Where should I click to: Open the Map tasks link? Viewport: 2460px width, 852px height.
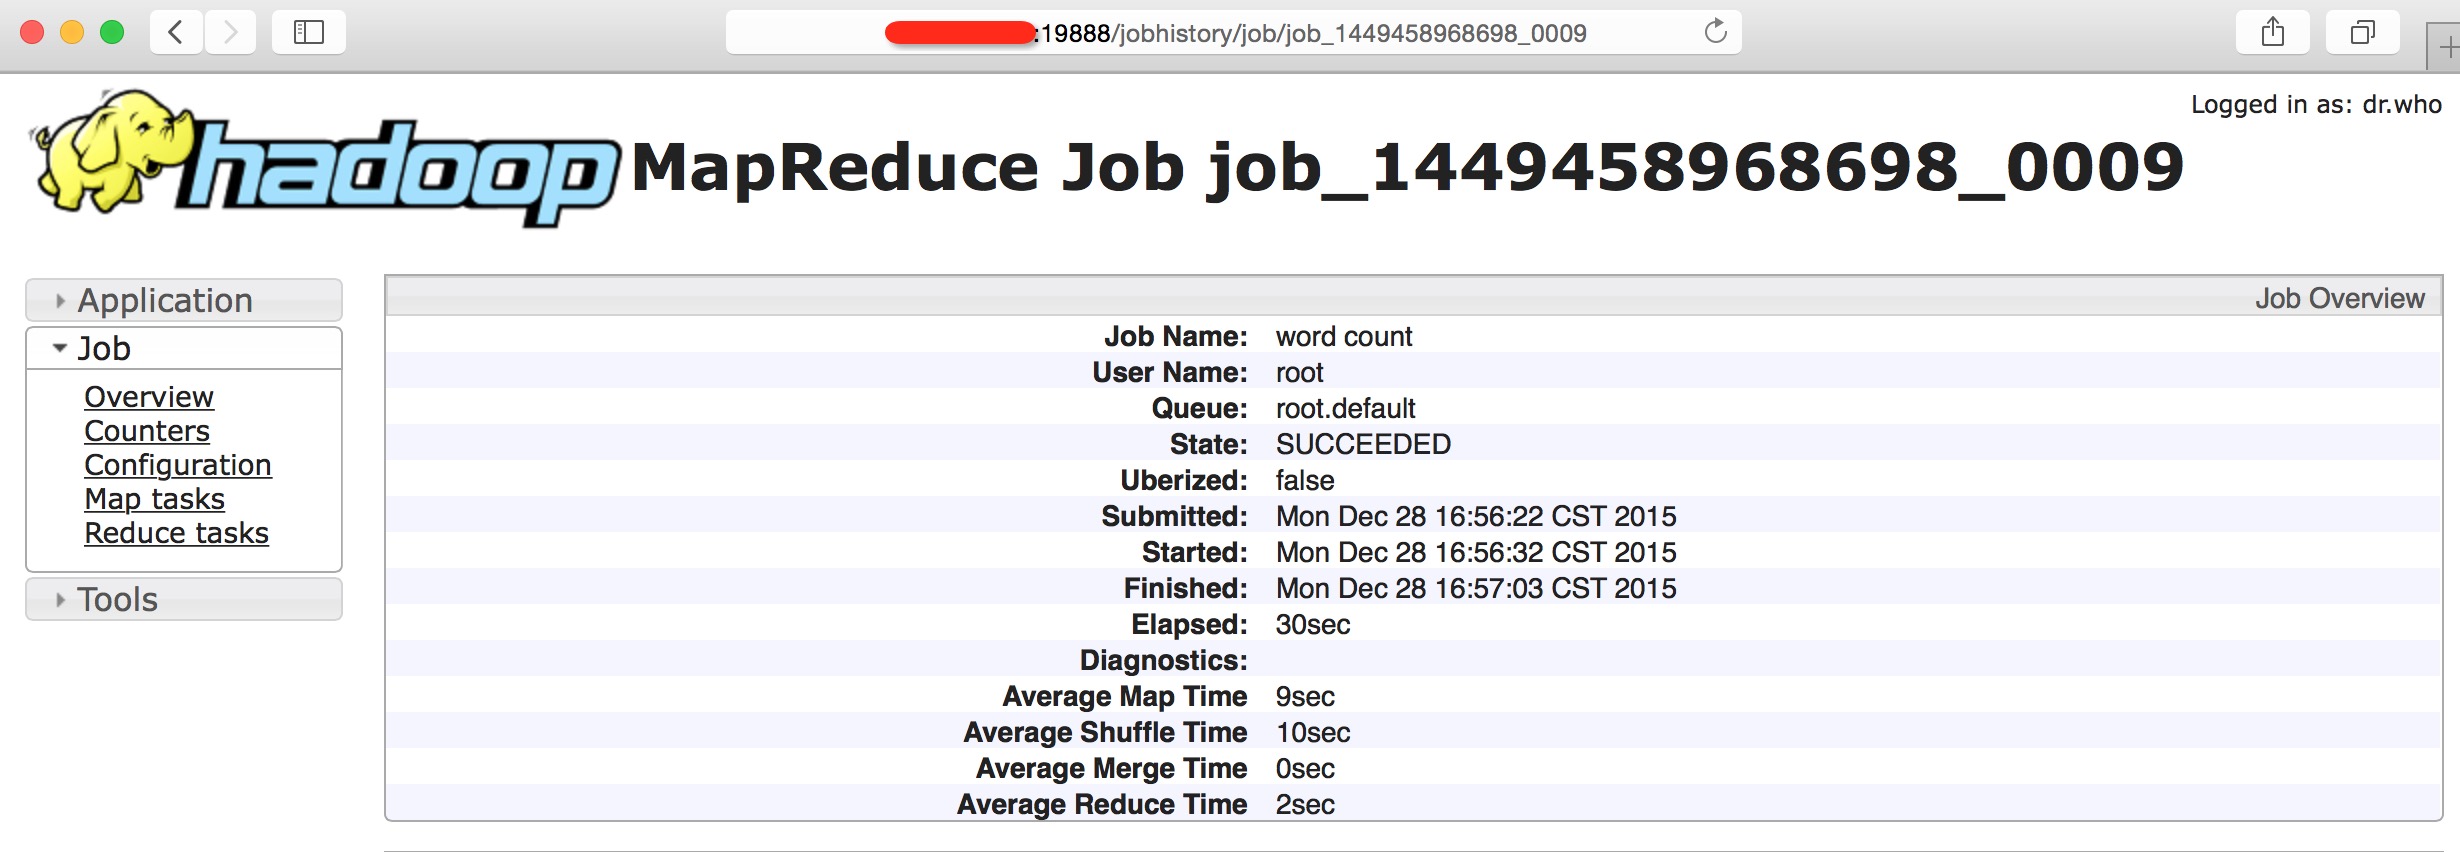pos(155,499)
